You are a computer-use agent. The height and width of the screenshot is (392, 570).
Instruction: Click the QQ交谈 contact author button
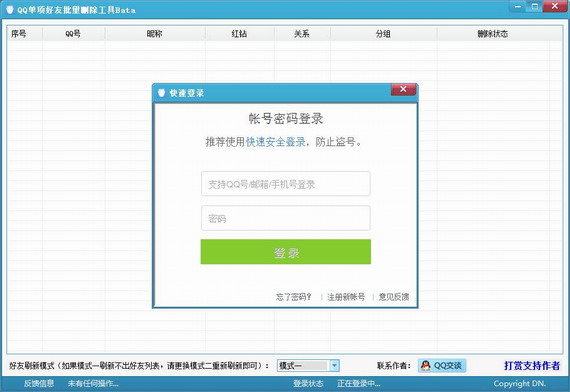pyautogui.click(x=442, y=365)
